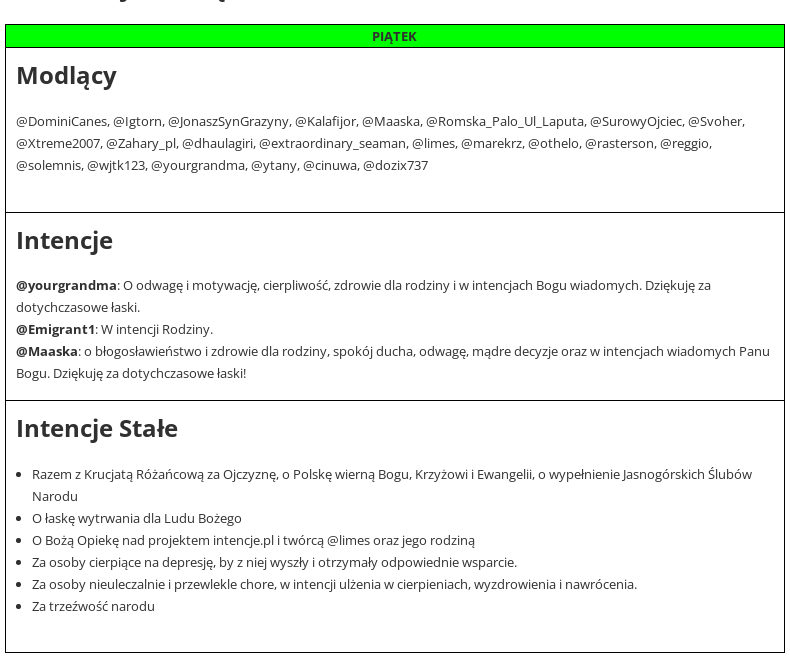790x658 pixels.
Task: Click the @Kalafijor mention
Action: coord(325,121)
